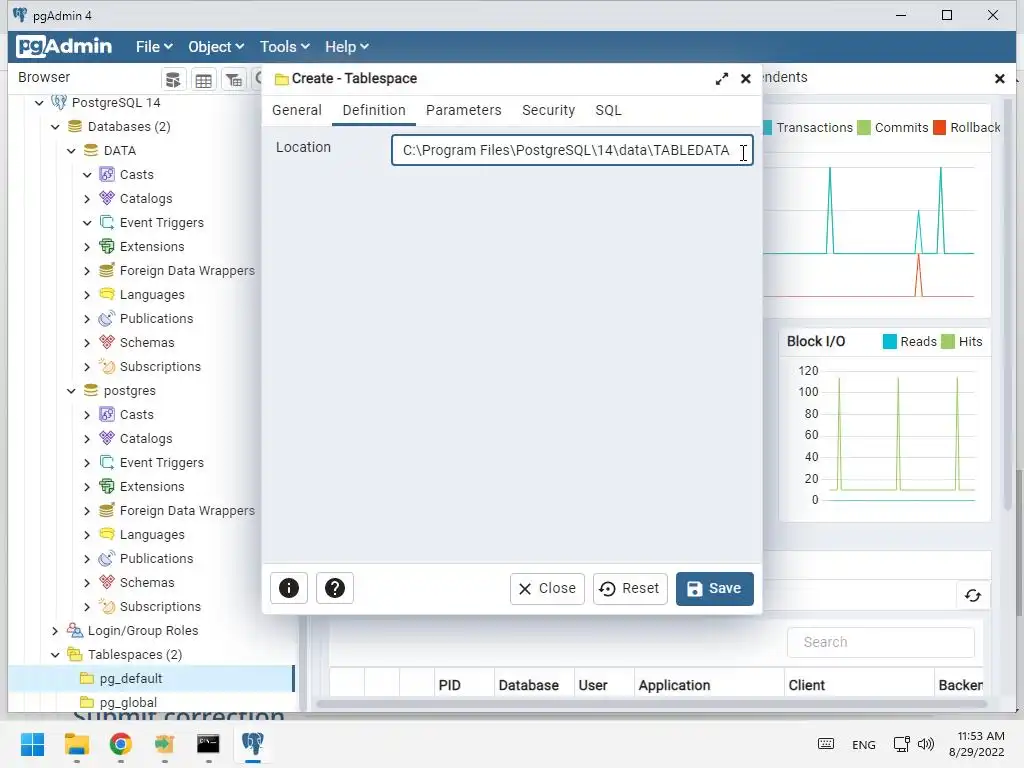Save the new tablespace
Screen dimensions: 1024x768
tap(714, 588)
